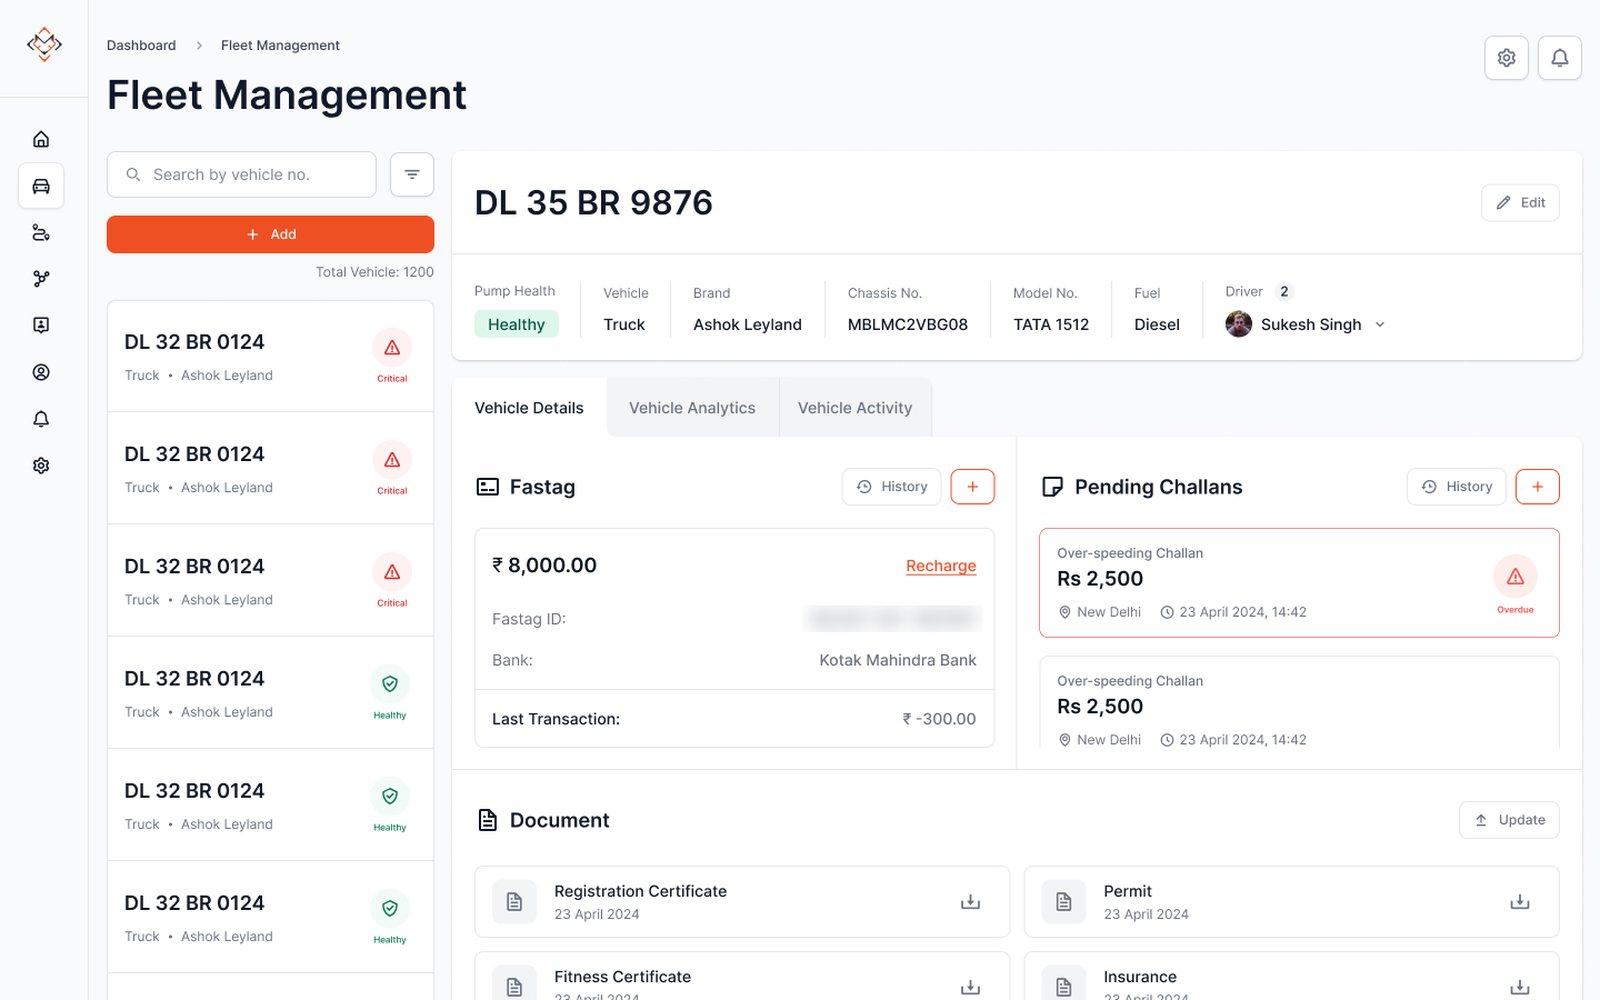Viewport: 1600px width, 1000px height.
Task: Click the top-right settings gear button
Action: tap(1506, 58)
